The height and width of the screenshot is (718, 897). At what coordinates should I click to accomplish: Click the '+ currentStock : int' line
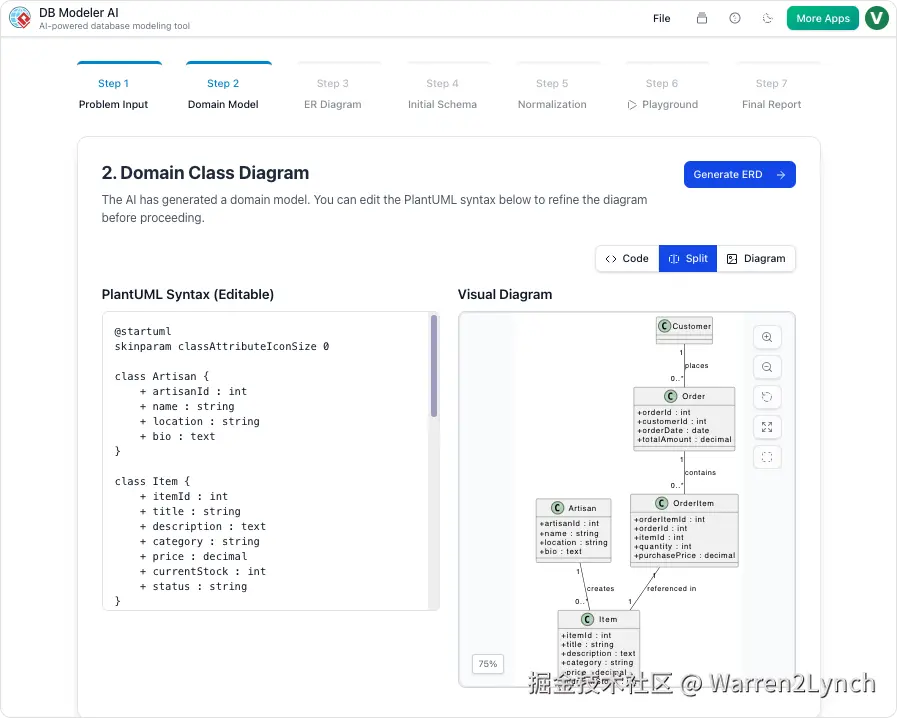pos(203,571)
